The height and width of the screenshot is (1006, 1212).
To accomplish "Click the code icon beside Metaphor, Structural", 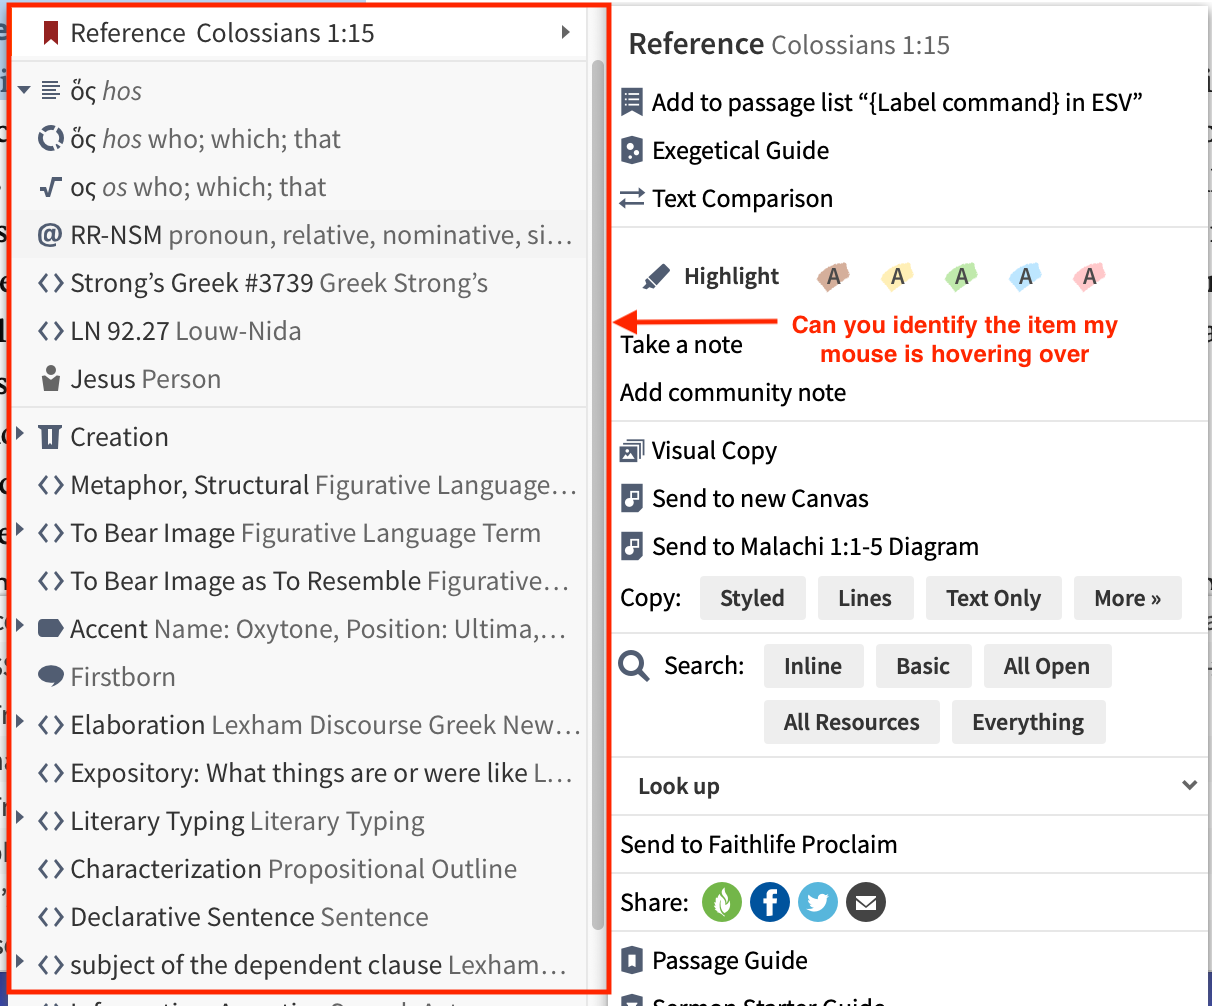I will click(x=50, y=485).
